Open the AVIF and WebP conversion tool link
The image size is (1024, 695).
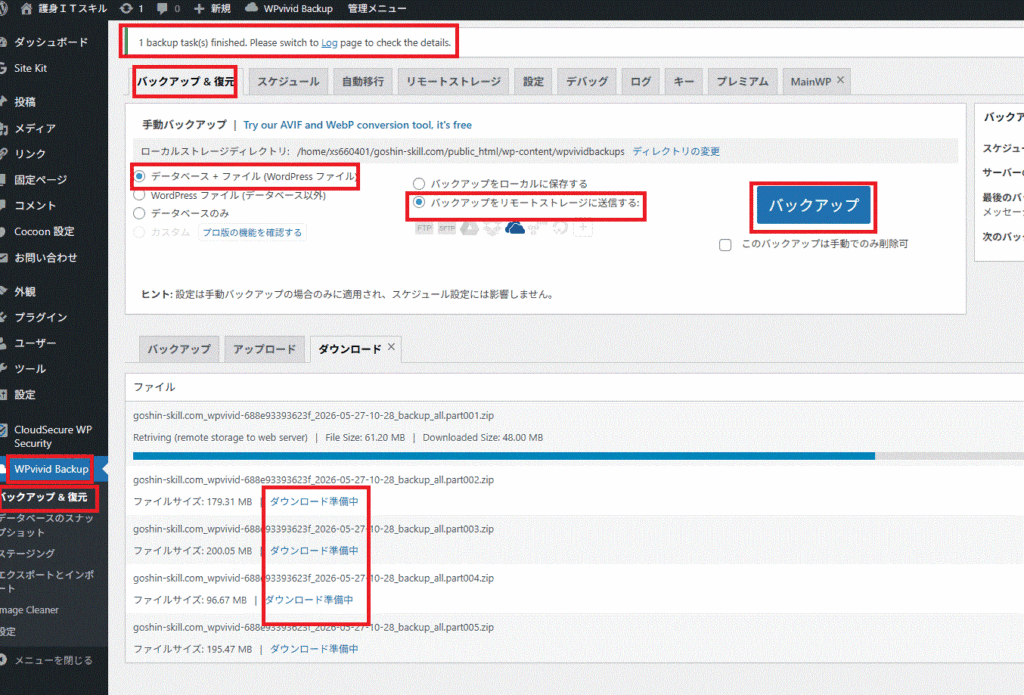point(357,125)
